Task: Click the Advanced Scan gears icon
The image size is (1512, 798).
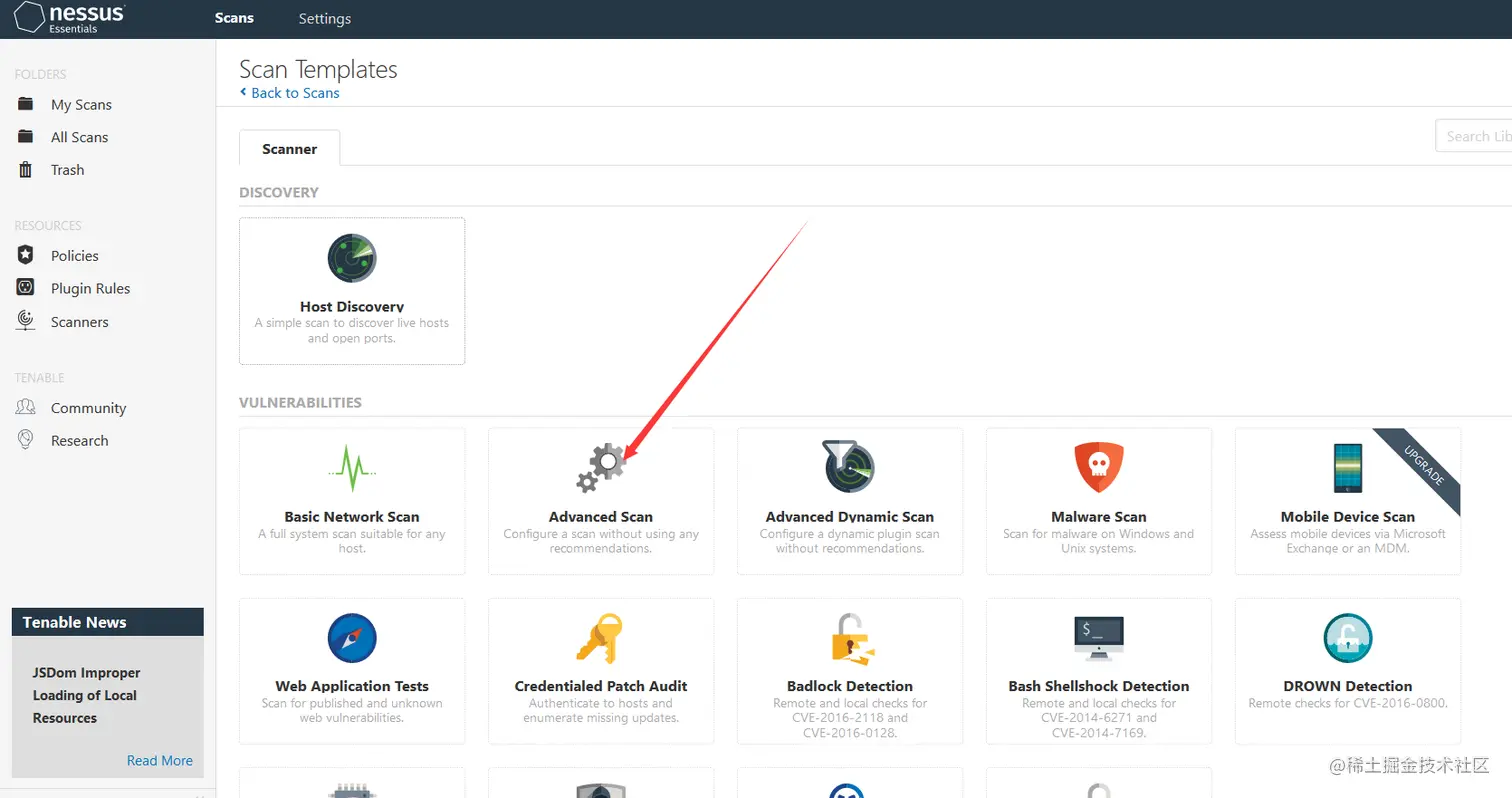Action: (x=601, y=468)
